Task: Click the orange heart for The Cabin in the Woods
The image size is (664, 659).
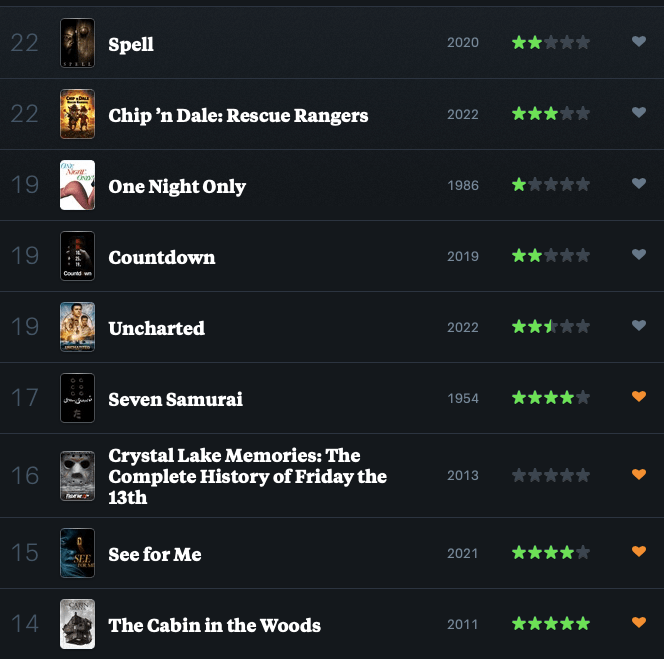Action: [639, 623]
